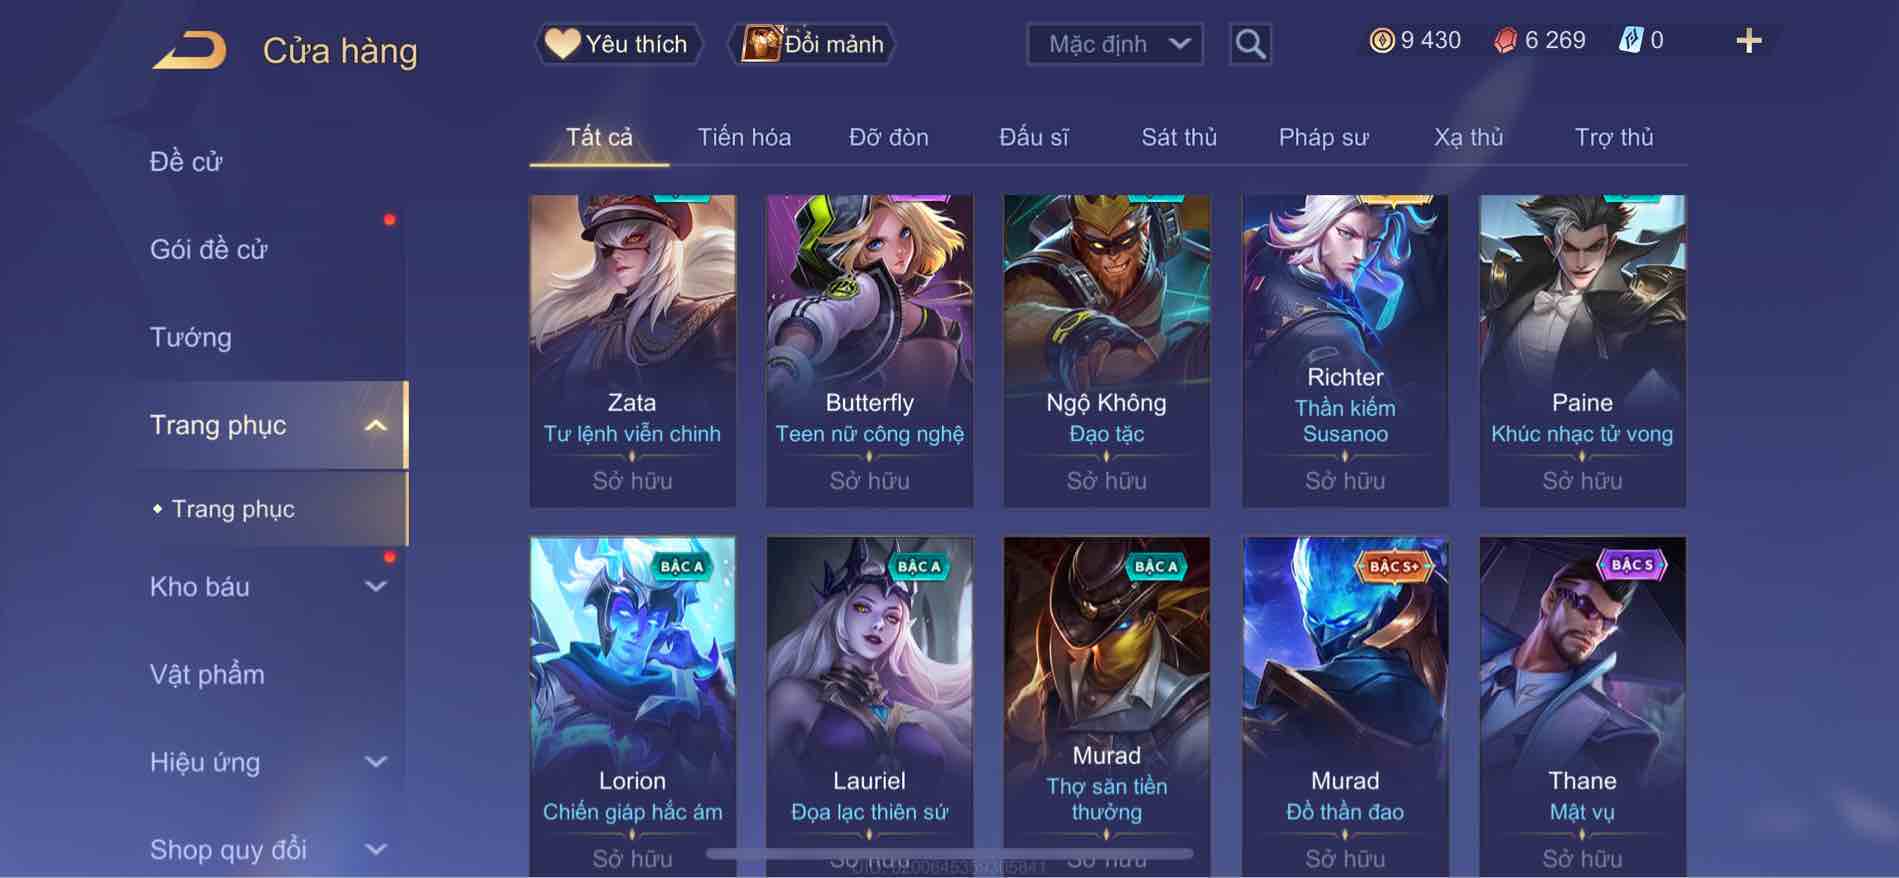The width and height of the screenshot is (1899, 878).
Task: Click the horizontal scrollbar at bottom
Action: click(950, 854)
